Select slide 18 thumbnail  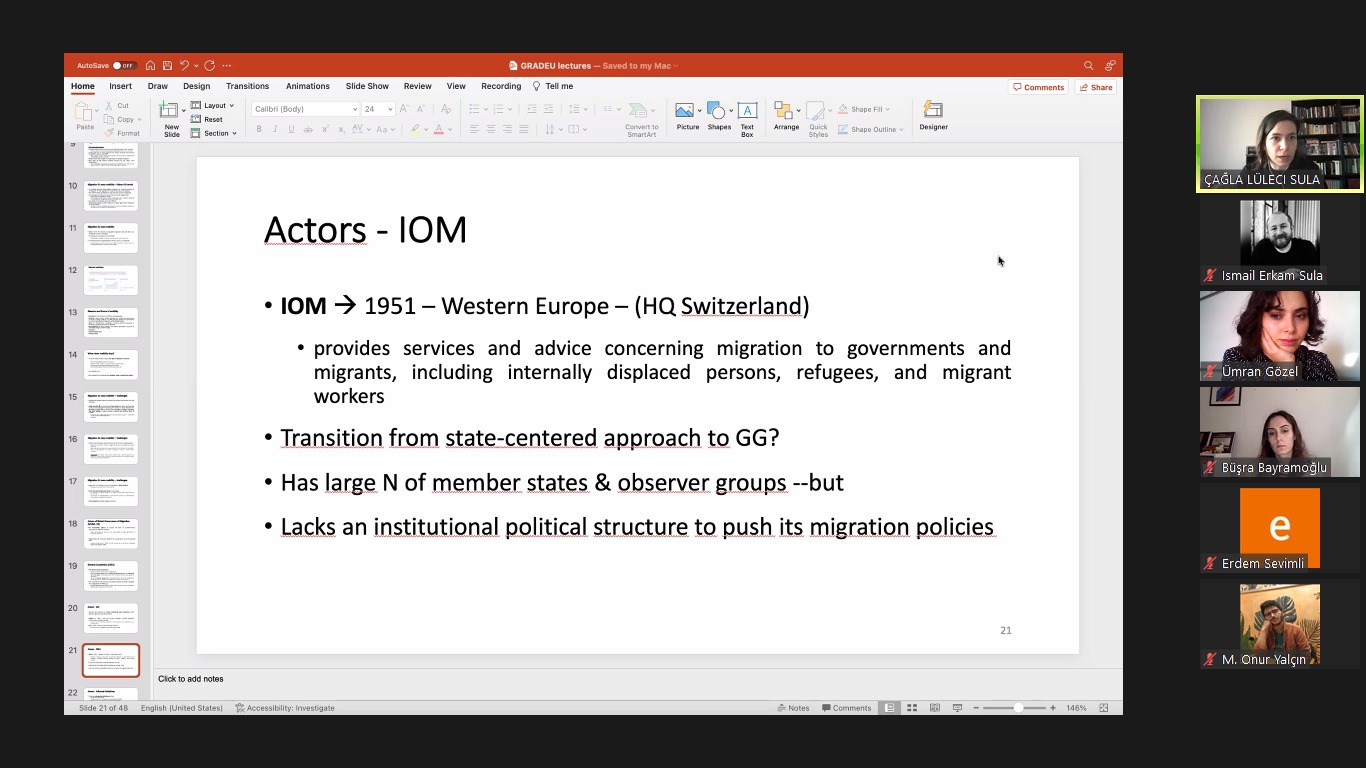[110, 533]
